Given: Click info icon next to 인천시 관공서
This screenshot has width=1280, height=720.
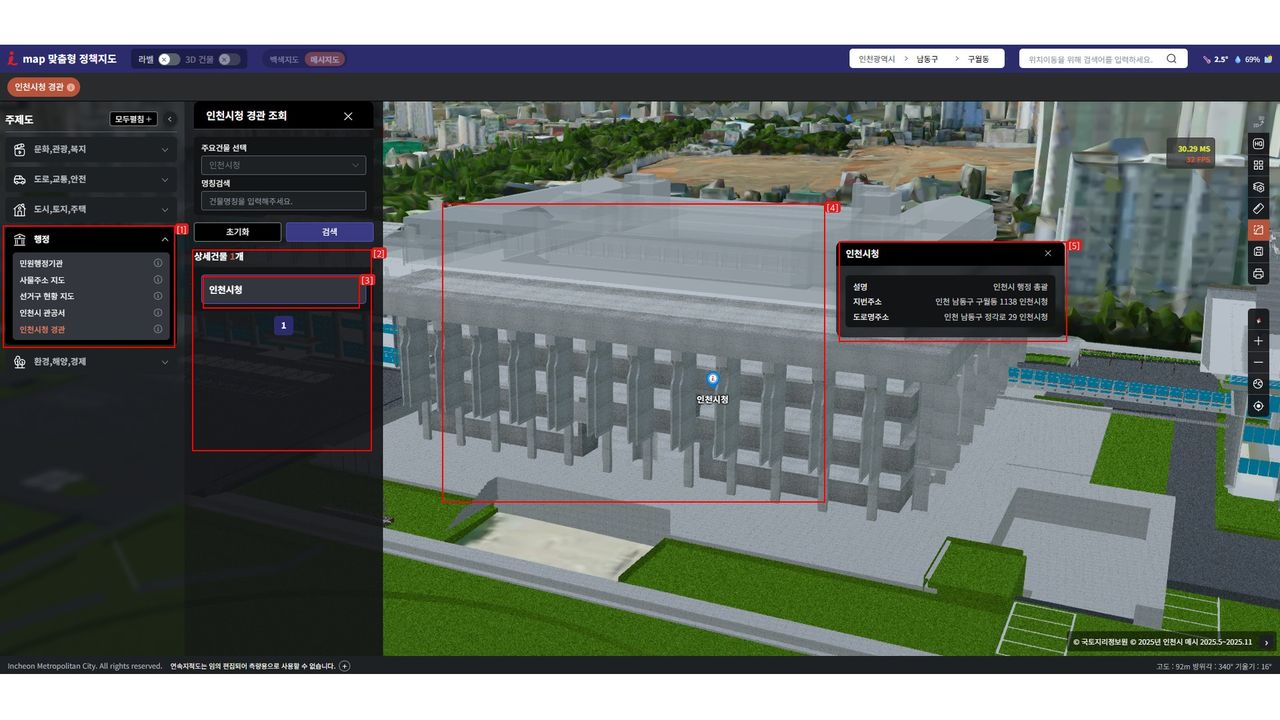Looking at the screenshot, I should [x=158, y=313].
